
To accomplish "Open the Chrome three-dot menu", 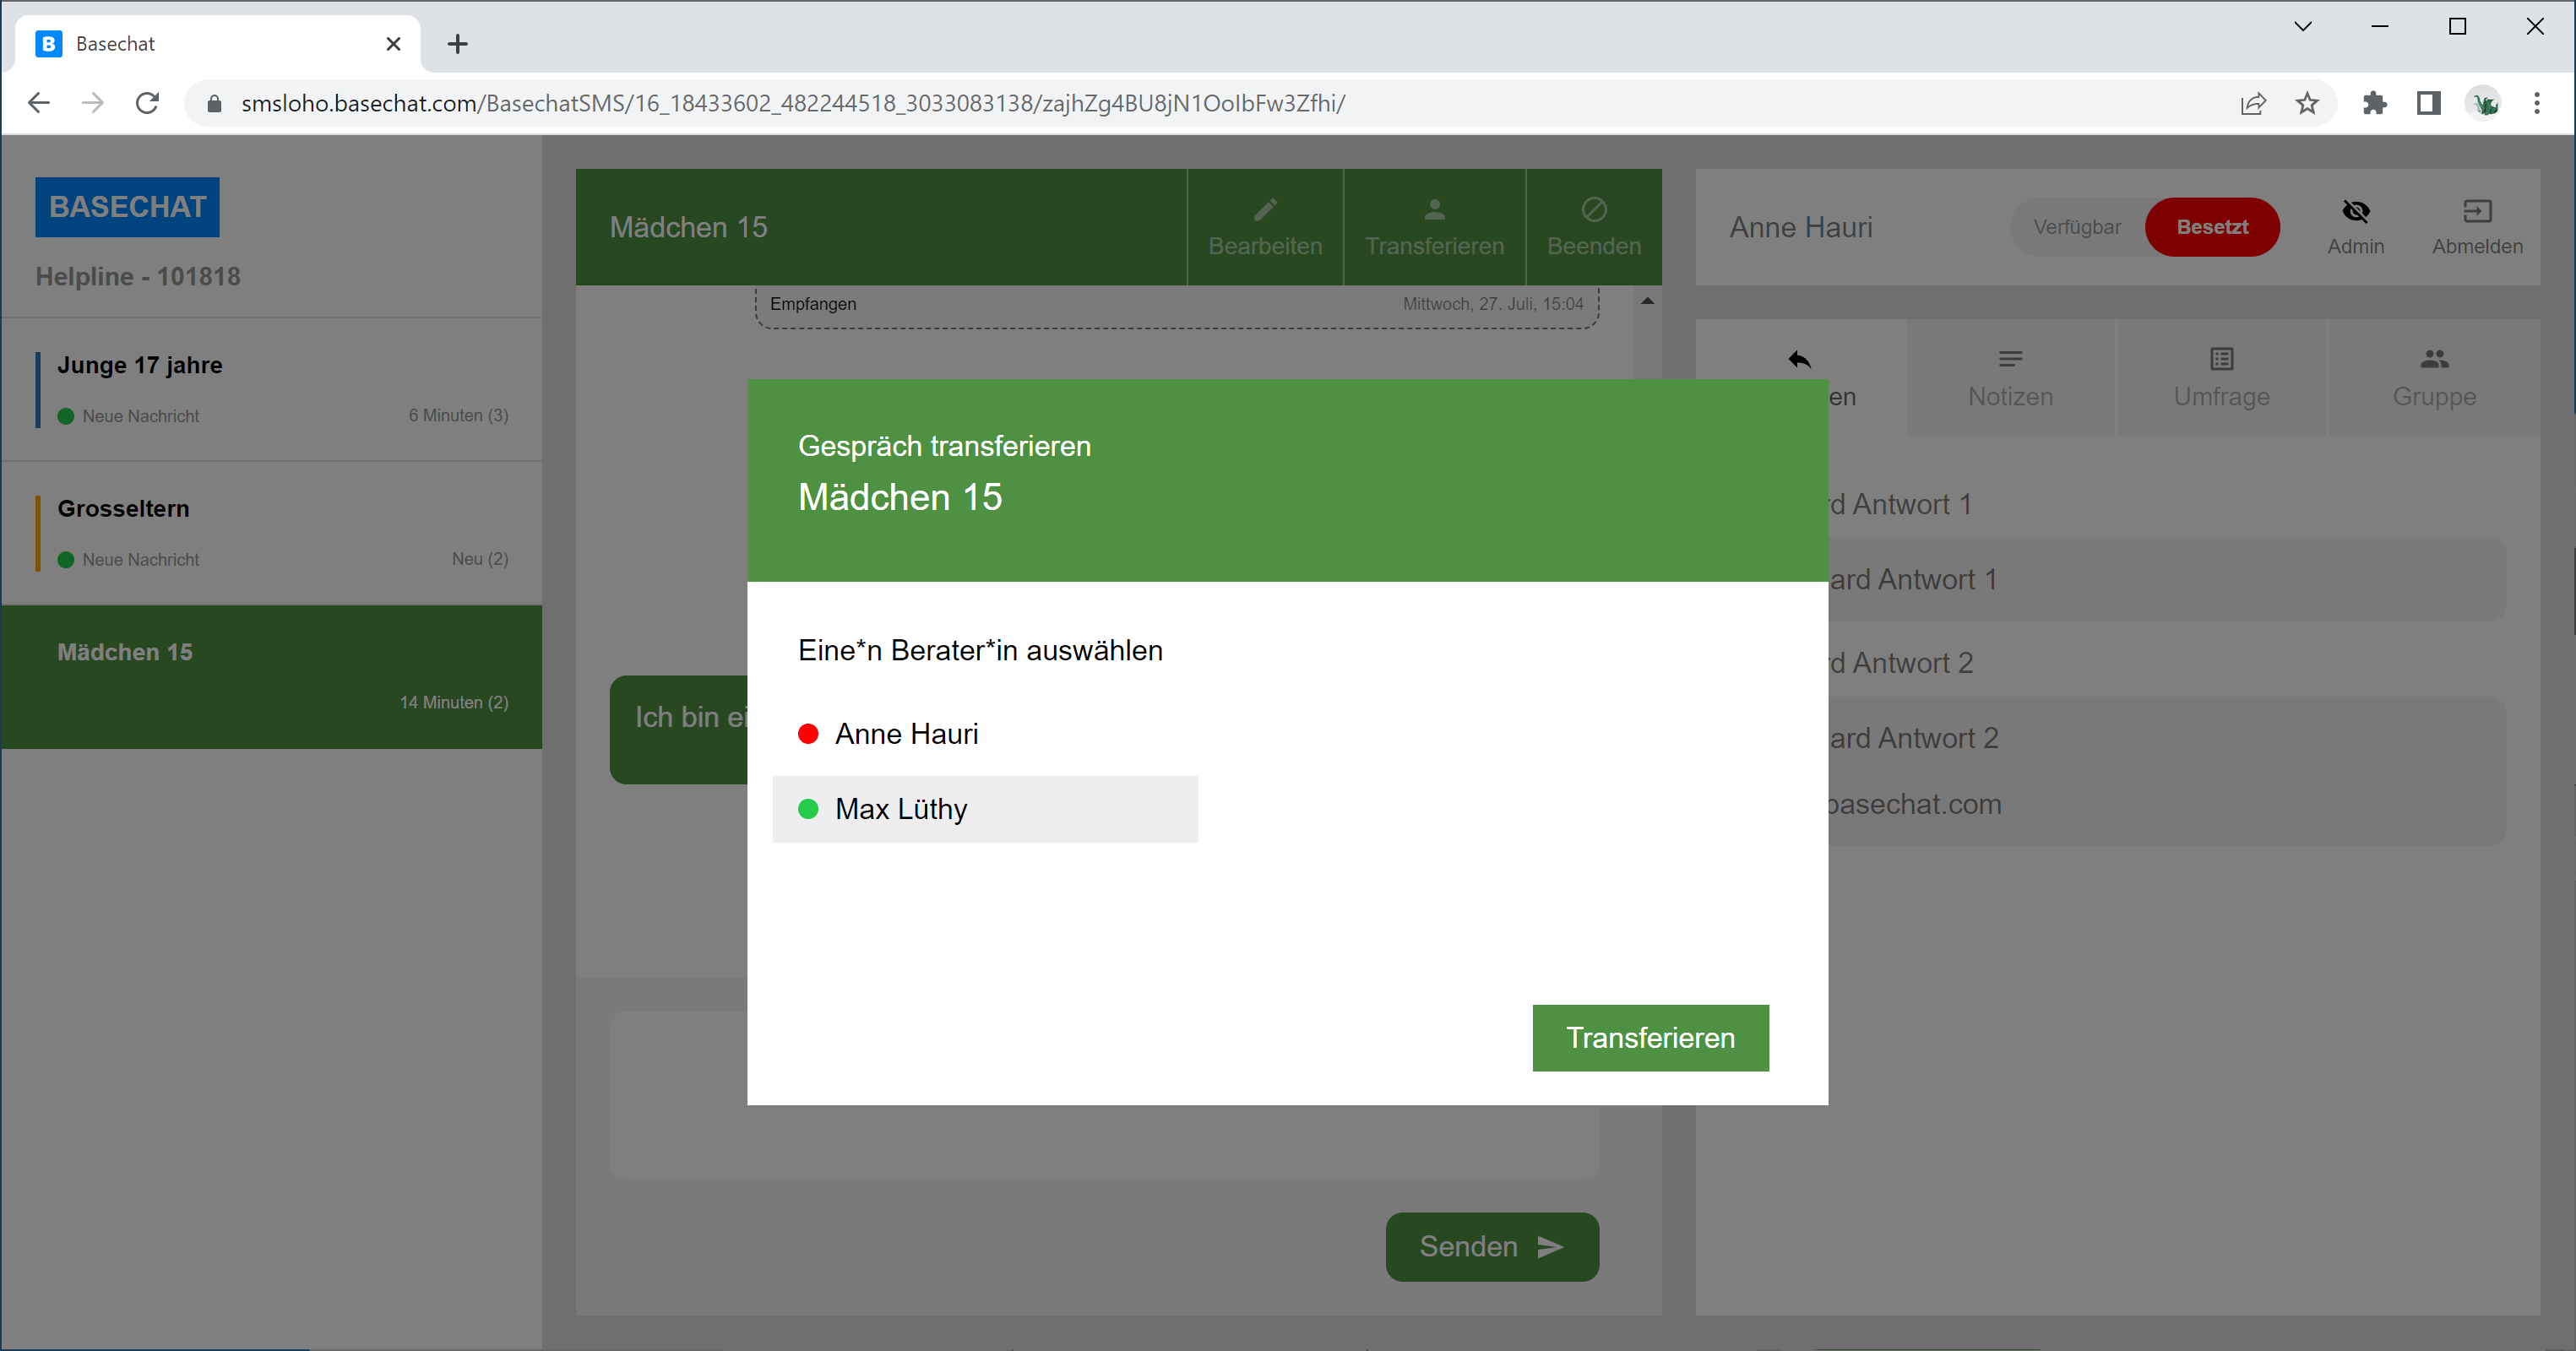I will pyautogui.click(x=2536, y=103).
